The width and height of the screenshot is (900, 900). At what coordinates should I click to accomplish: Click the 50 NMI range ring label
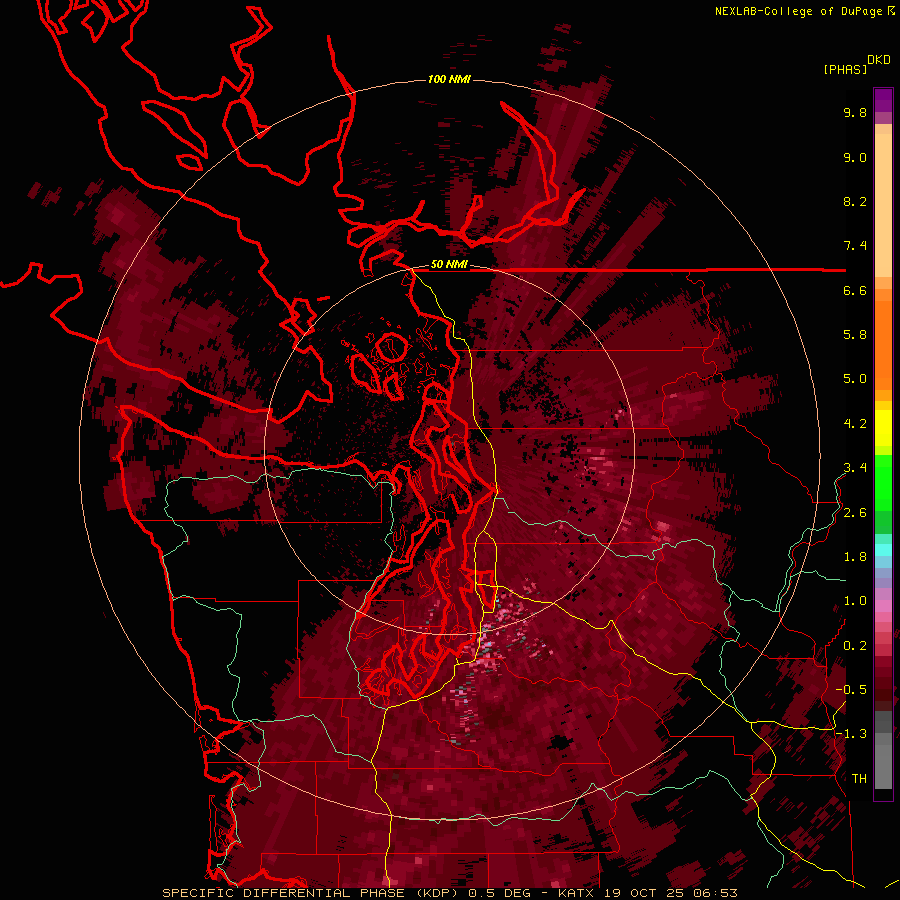(449, 265)
